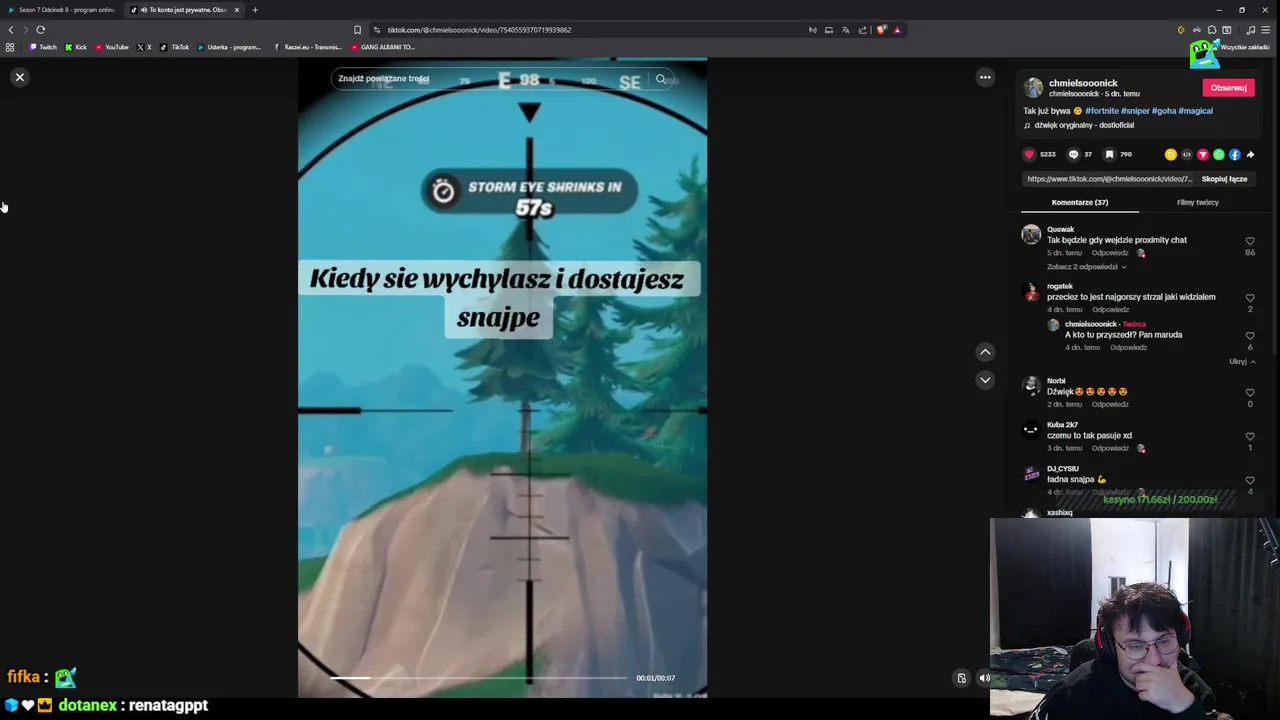This screenshot has width=1280, height=720.
Task: Reply to rogatek's comment via Odpowiedz
Action: 1110,309
